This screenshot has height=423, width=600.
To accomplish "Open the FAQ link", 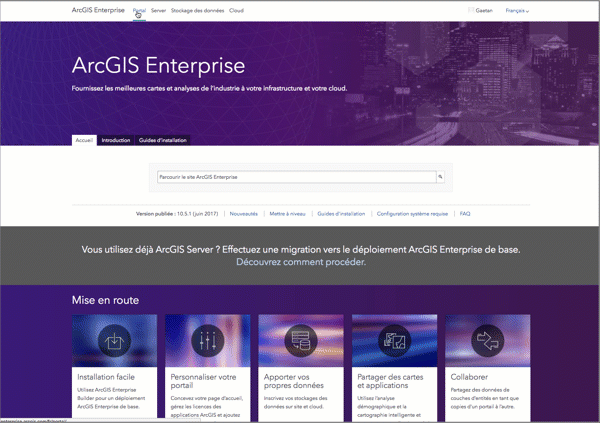I will click(x=465, y=214).
